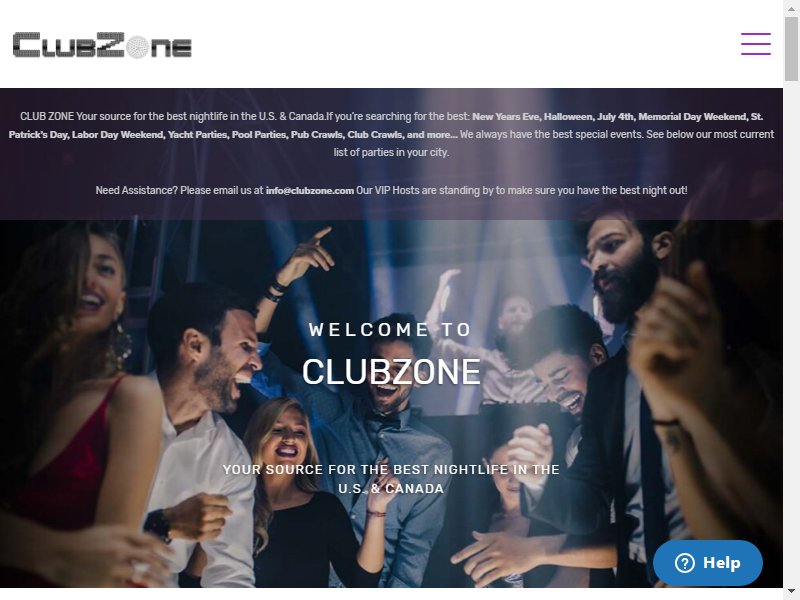Click Memorial Day Weekend link

(692, 117)
